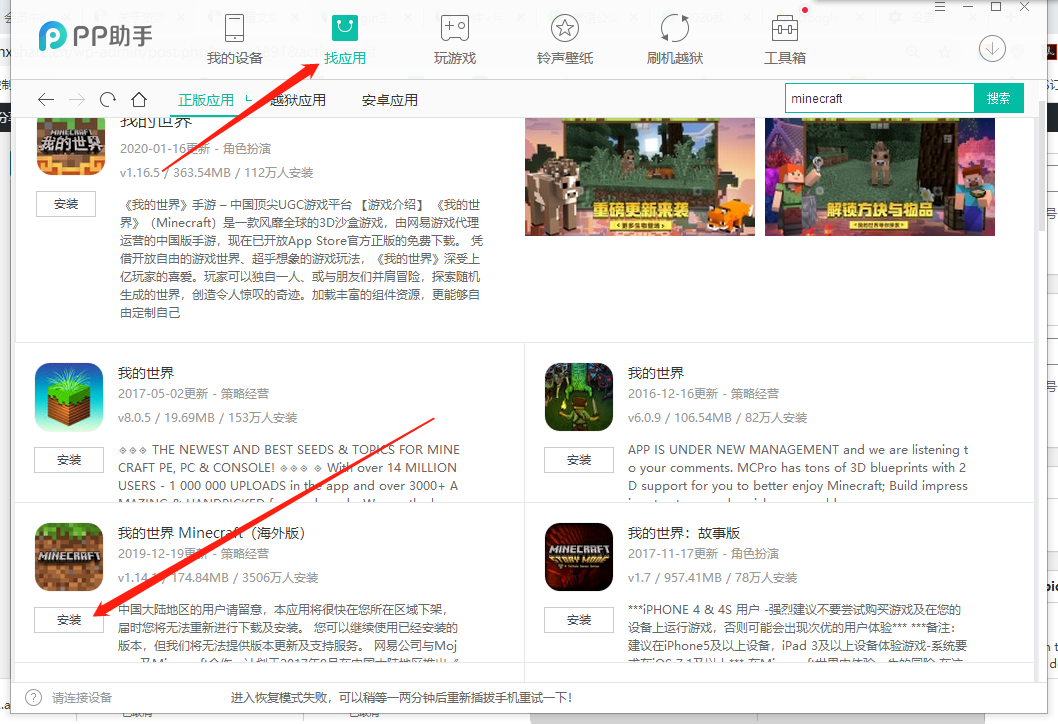Click the v1.16.5 / 363.54MB info line
Image resolution: width=1058 pixels, height=724 pixels.
click(217, 173)
